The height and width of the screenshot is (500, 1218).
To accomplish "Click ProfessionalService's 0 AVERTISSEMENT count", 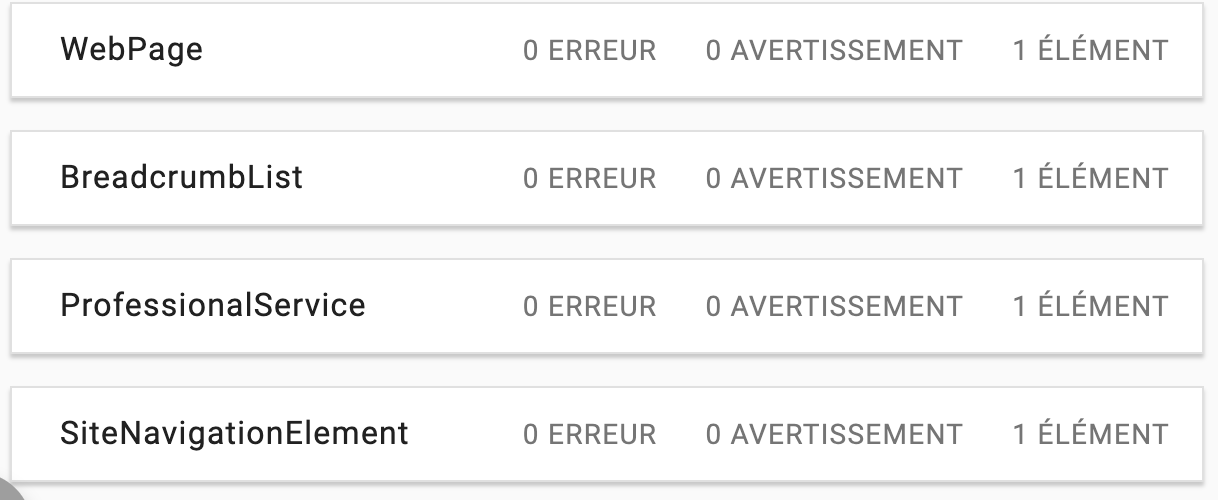I will (x=834, y=306).
